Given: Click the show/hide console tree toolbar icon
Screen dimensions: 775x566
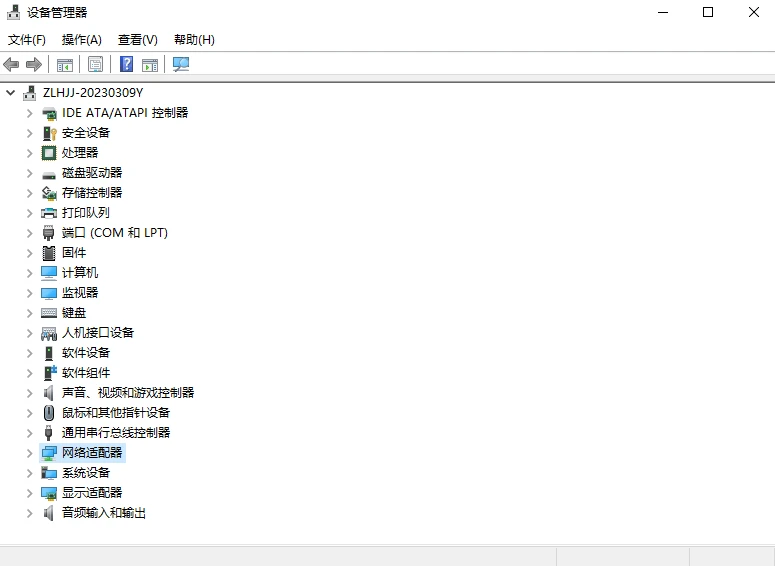Looking at the screenshot, I should tap(65, 64).
